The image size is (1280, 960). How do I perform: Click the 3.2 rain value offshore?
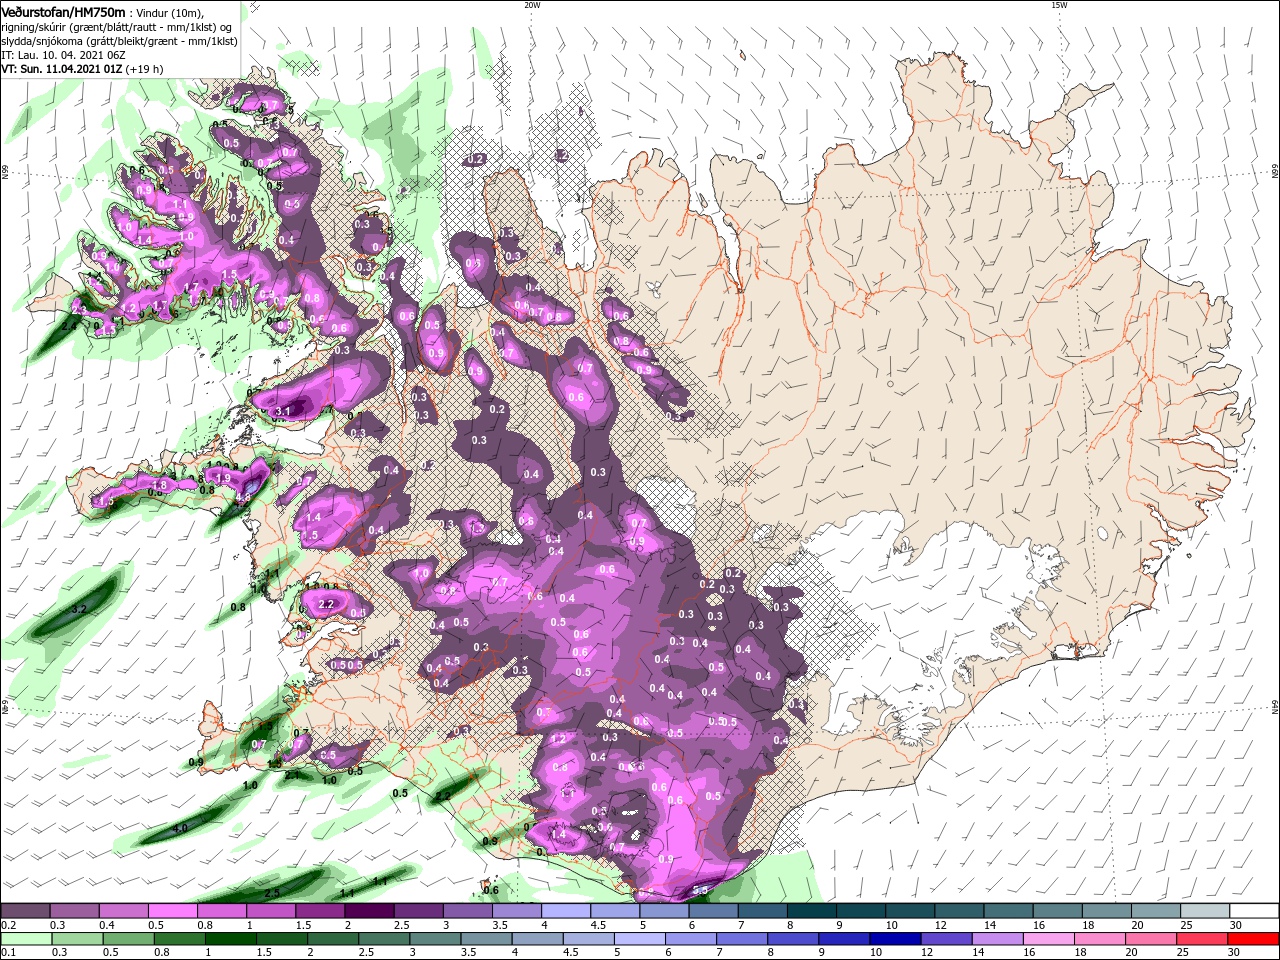80,608
